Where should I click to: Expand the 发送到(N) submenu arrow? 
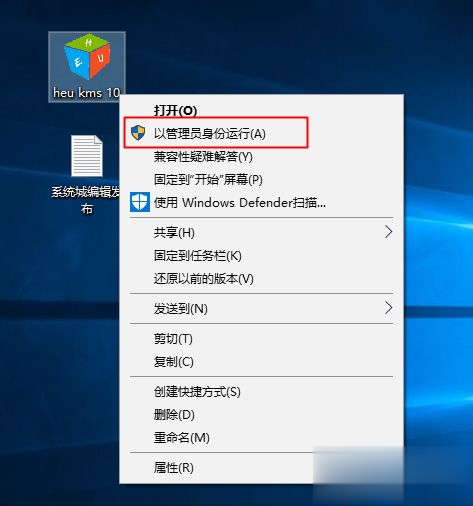click(388, 308)
